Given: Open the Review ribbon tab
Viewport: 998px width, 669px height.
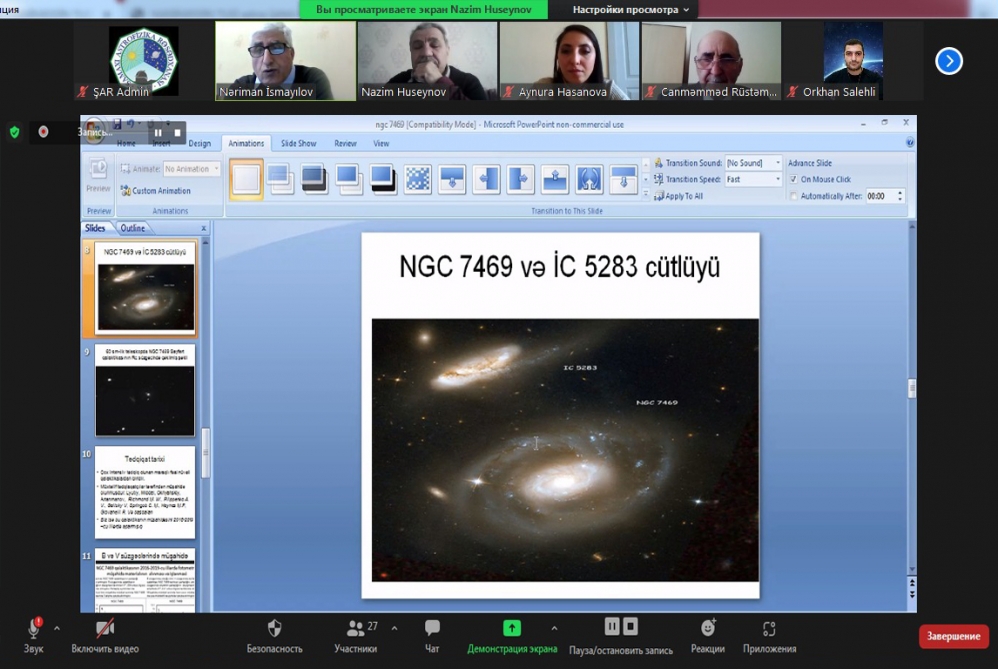Looking at the screenshot, I should pyautogui.click(x=346, y=143).
